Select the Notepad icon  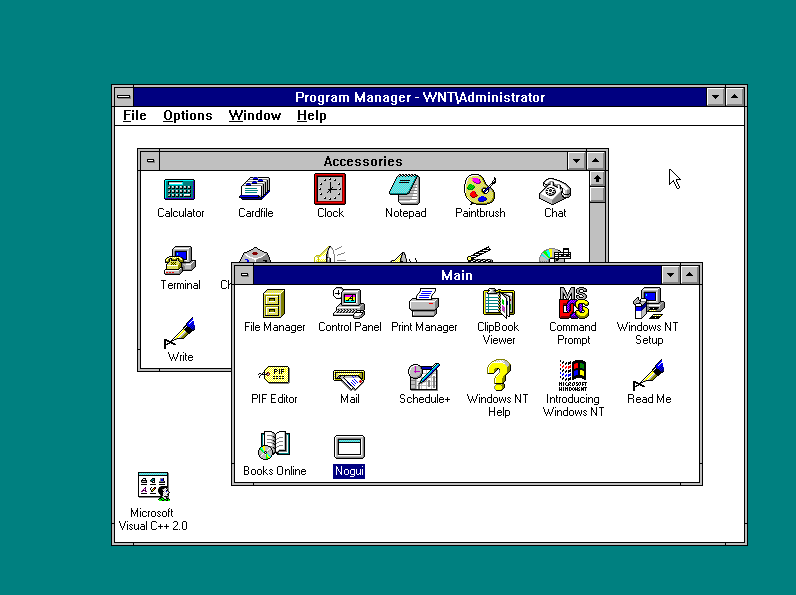[405, 189]
